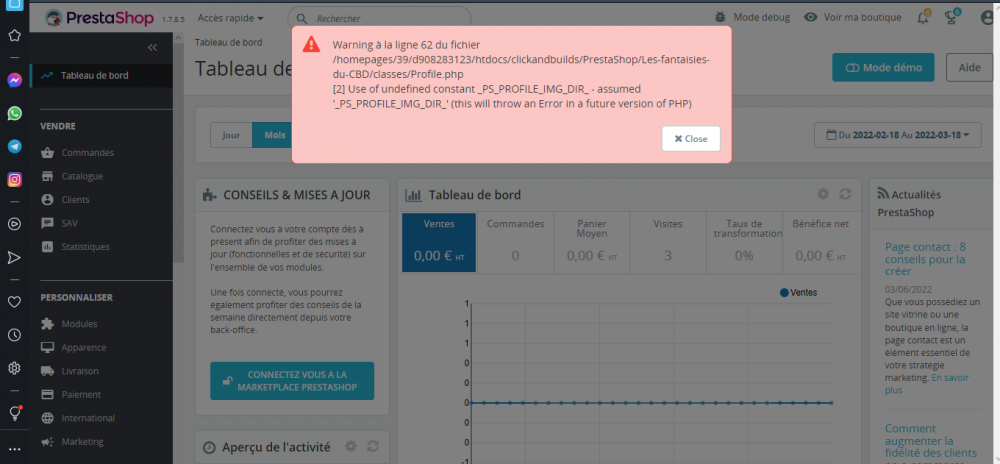Click the warning triangle icon in alert
The image size is (1000, 464).
click(311, 44)
